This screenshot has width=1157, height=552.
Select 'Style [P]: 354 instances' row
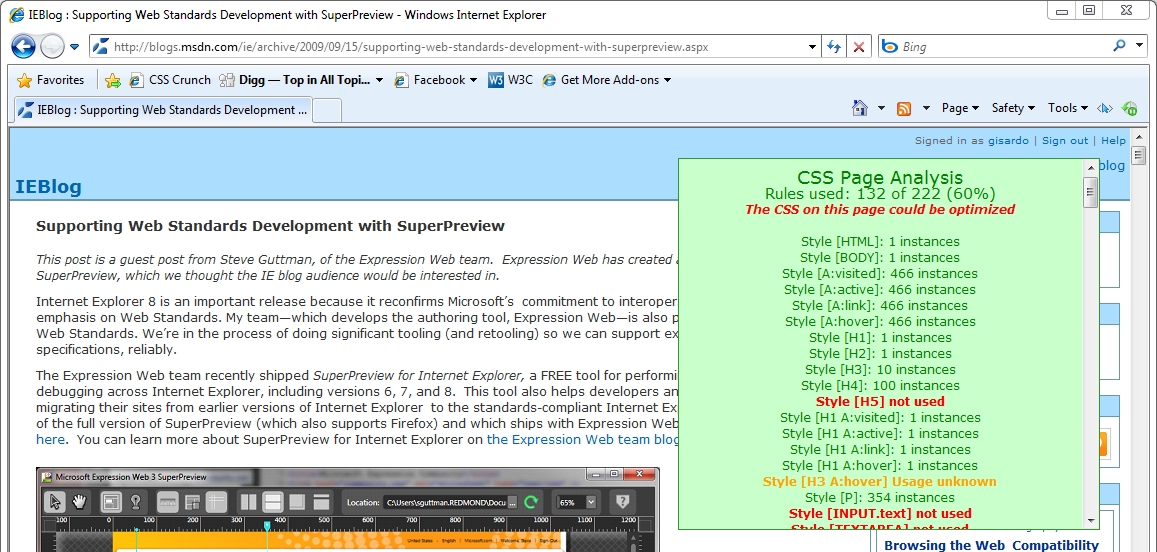(x=880, y=497)
